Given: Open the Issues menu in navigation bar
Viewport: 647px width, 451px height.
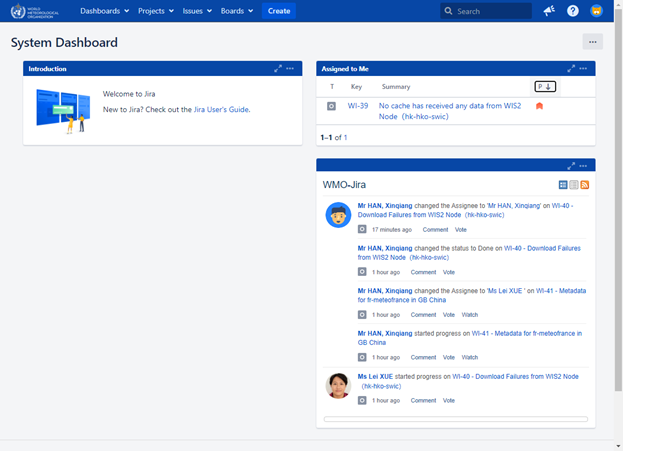Looking at the screenshot, I should (196, 11).
